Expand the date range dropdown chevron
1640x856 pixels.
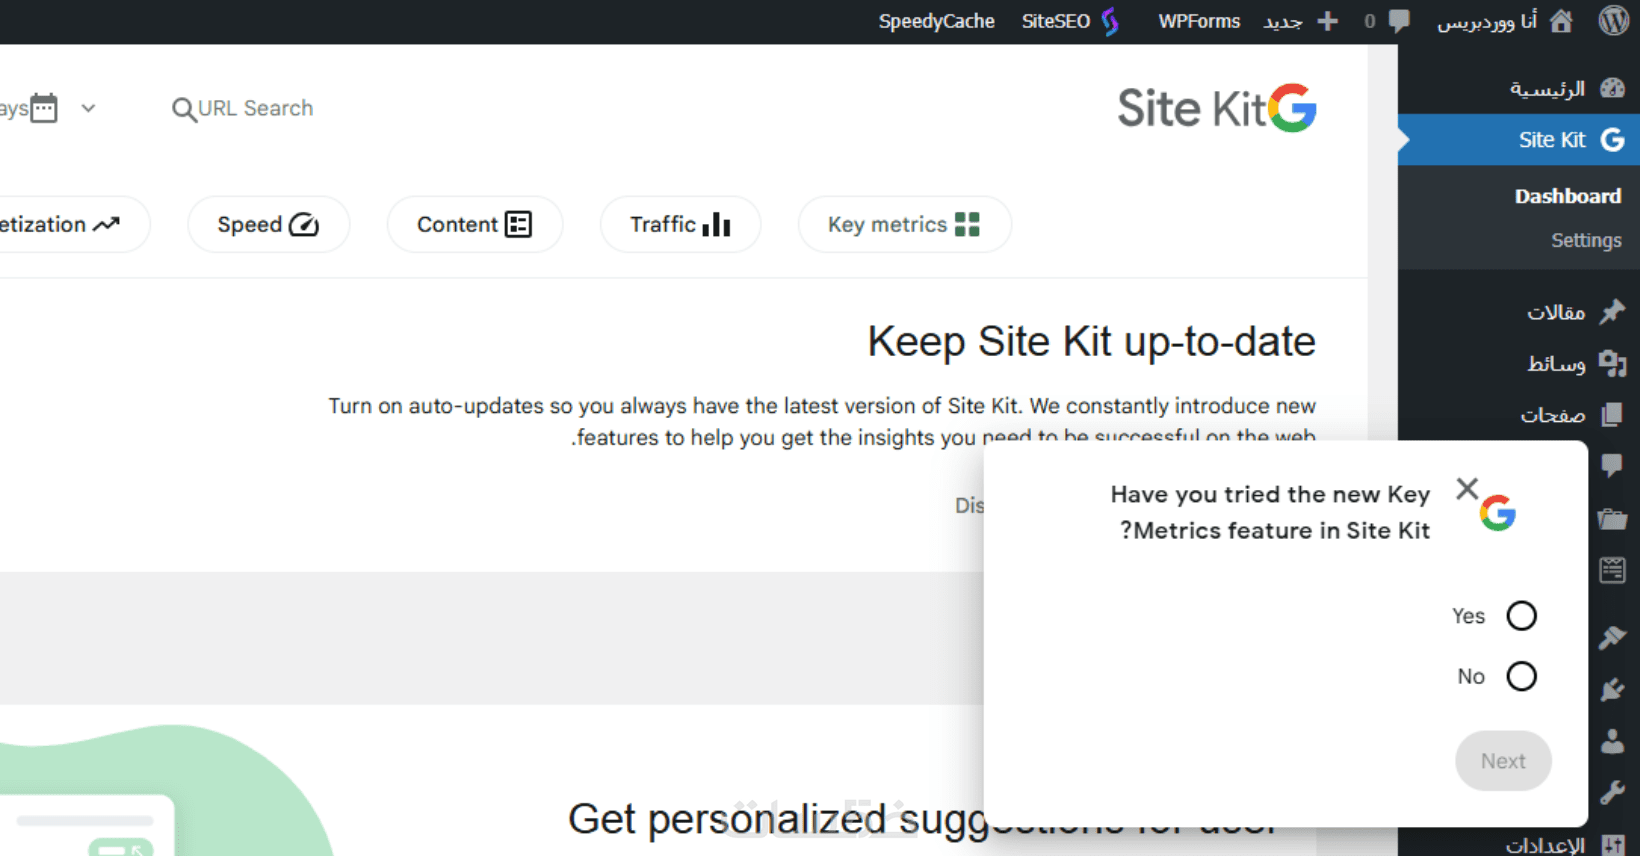click(x=88, y=108)
